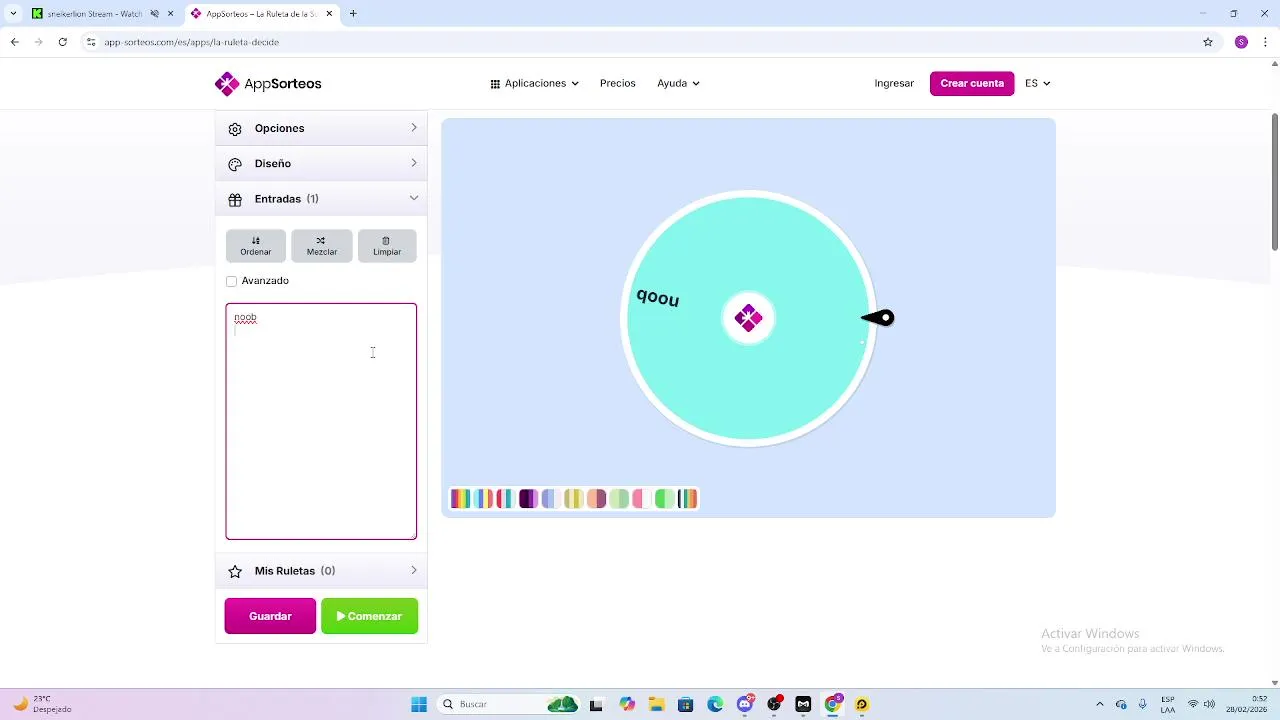Open the Chrome profile avatar
The width and height of the screenshot is (1280, 720).
(x=1241, y=42)
